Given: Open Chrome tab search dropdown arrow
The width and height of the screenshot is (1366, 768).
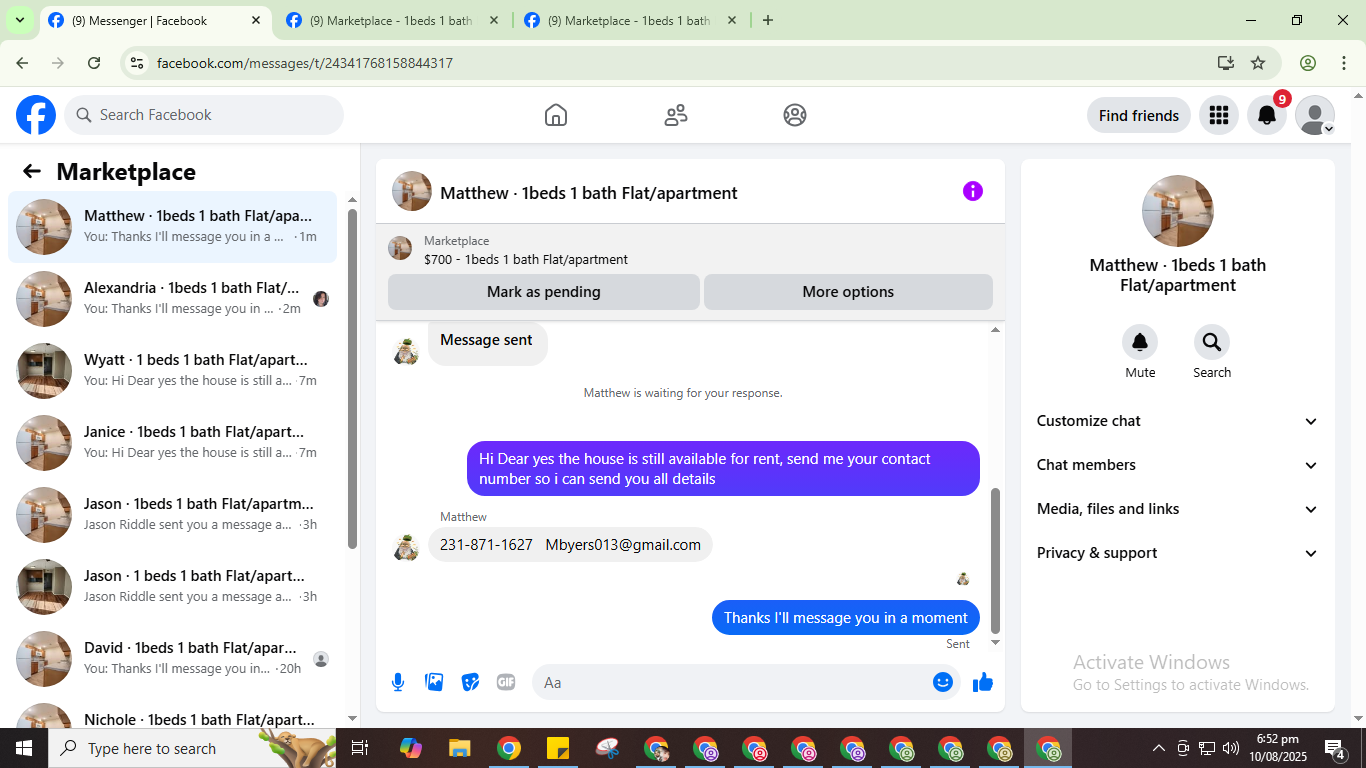Looking at the screenshot, I should 19,20.
